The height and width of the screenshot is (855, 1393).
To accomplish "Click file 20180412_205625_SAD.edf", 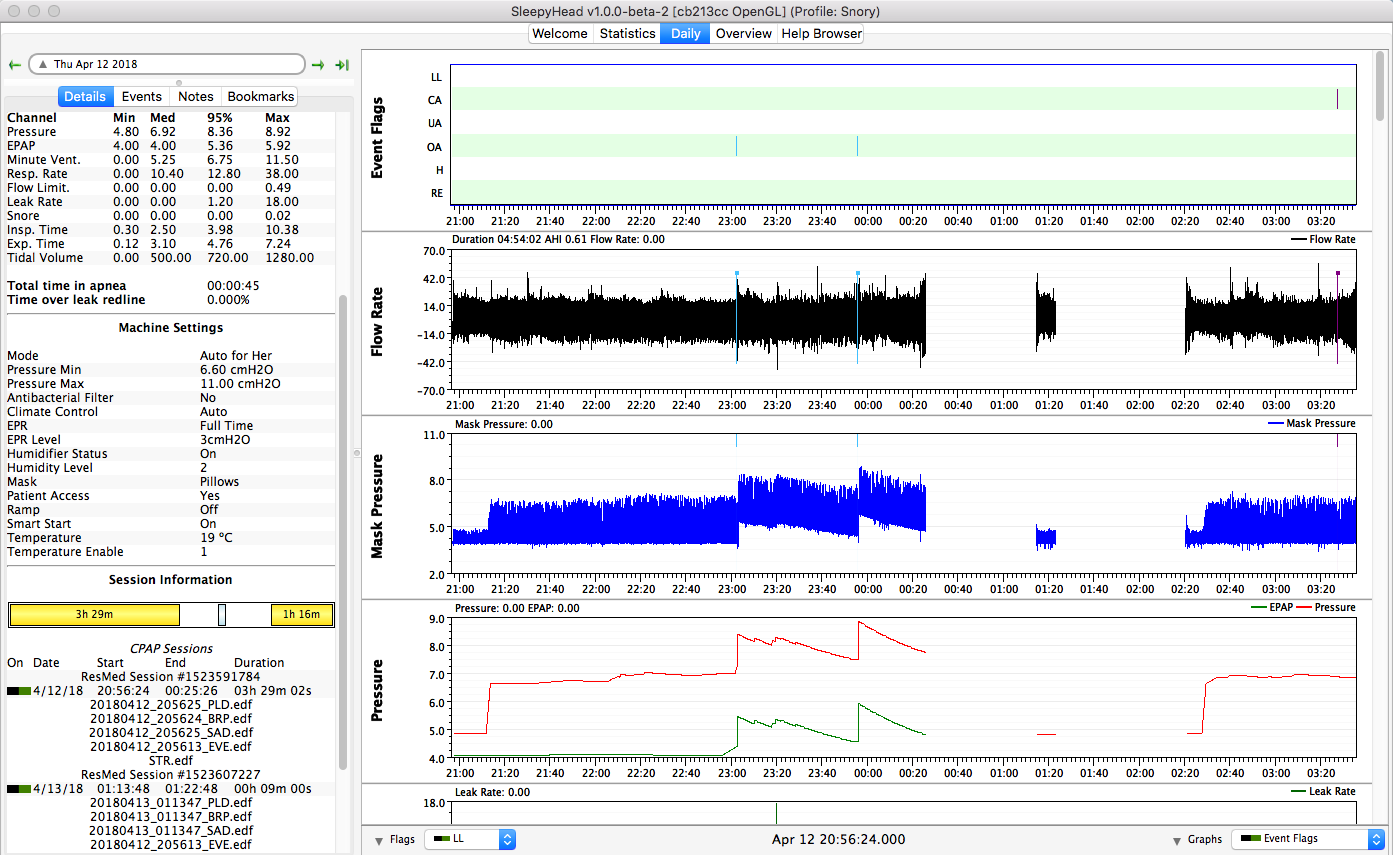I will (x=170, y=733).
